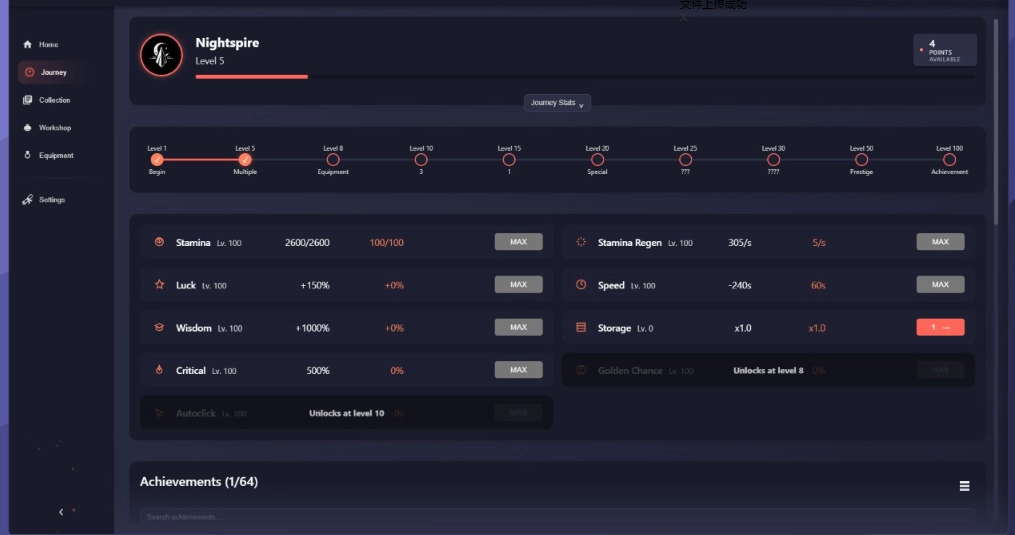Image resolution: width=1015 pixels, height=535 pixels.
Task: Select the Level 8 Equipment milestone node
Action: pyautogui.click(x=333, y=159)
